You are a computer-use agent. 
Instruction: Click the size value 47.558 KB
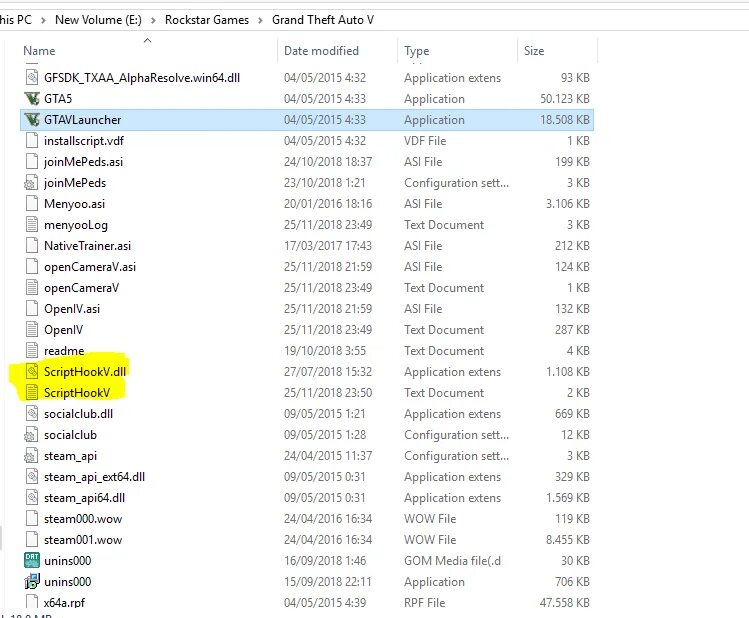click(565, 603)
